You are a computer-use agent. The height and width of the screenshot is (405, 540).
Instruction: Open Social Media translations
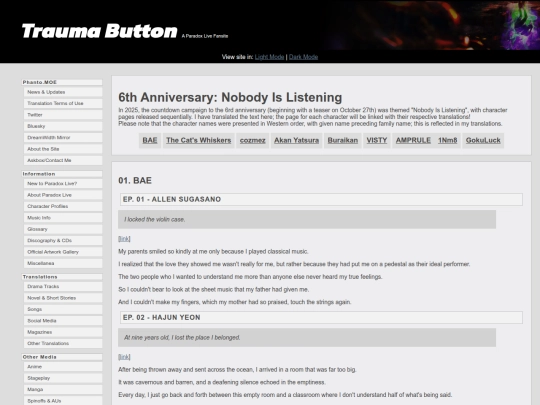coord(63,321)
